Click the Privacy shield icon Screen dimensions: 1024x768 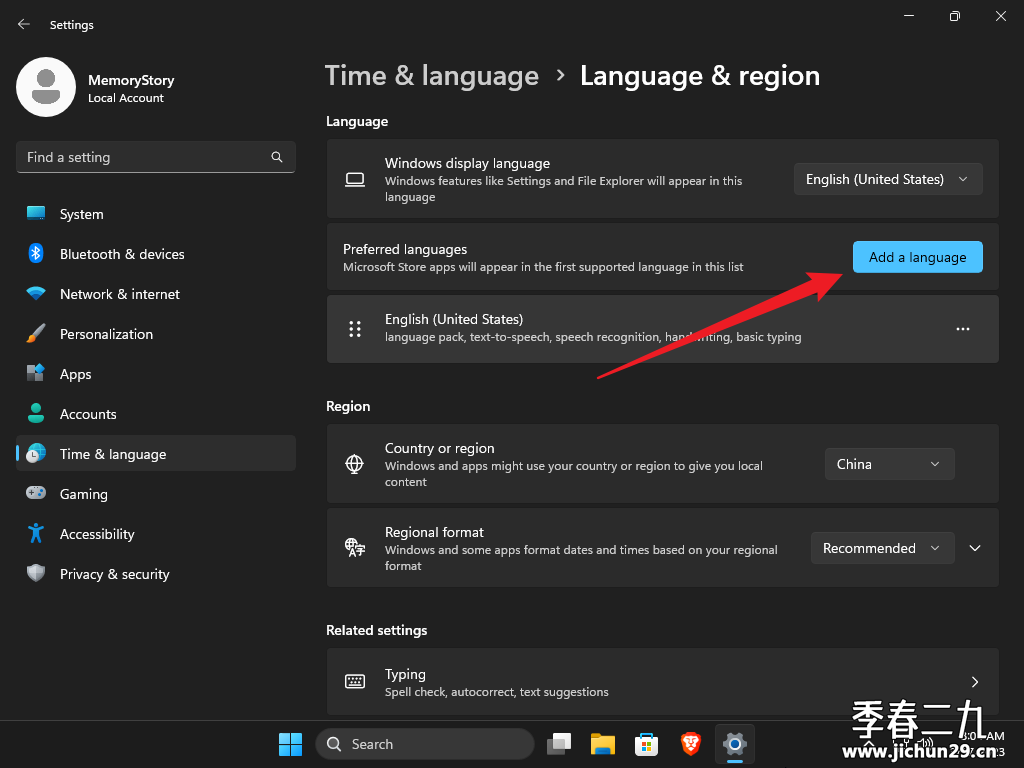click(36, 573)
